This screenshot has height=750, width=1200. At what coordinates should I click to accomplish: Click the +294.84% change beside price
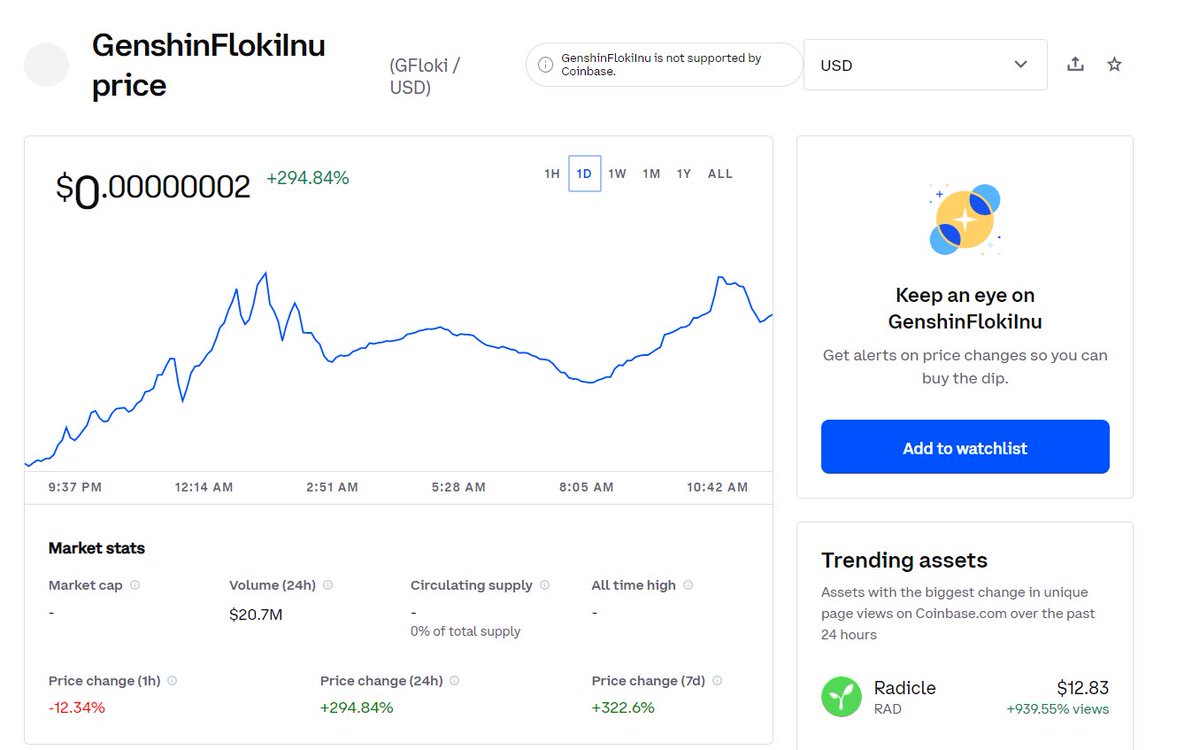pos(307,178)
